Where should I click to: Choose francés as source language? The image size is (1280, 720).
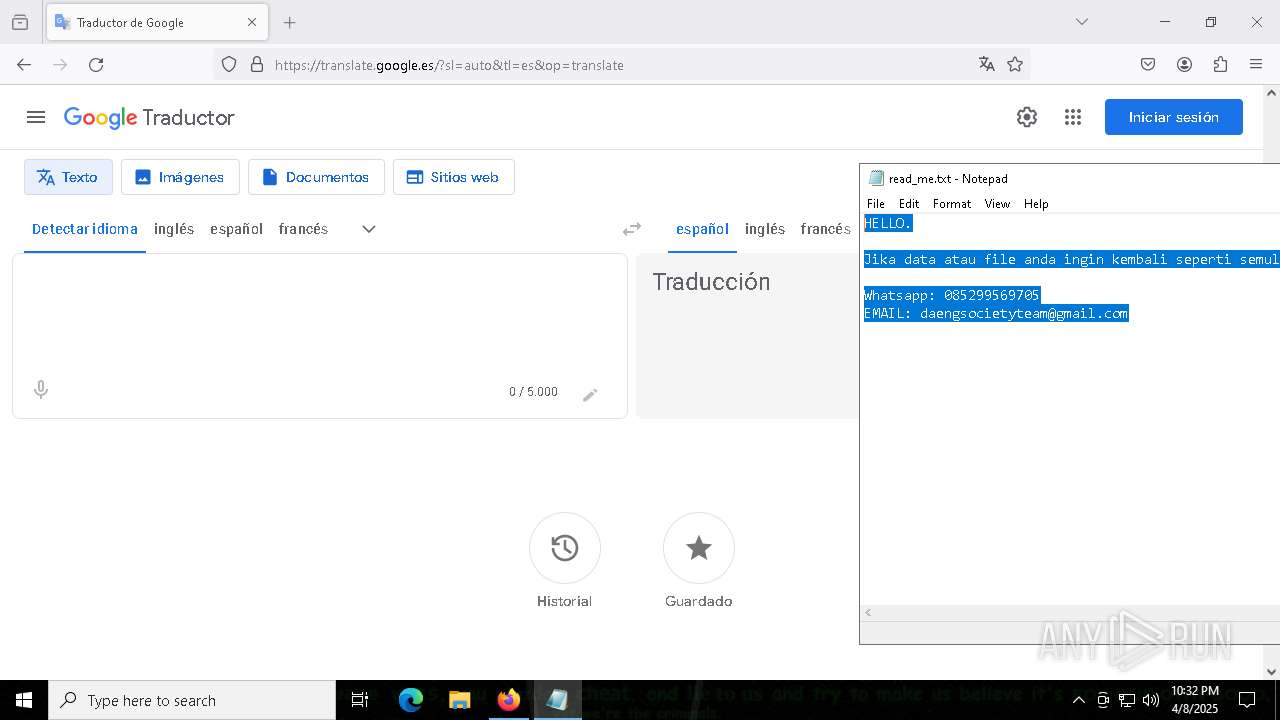[303, 229]
